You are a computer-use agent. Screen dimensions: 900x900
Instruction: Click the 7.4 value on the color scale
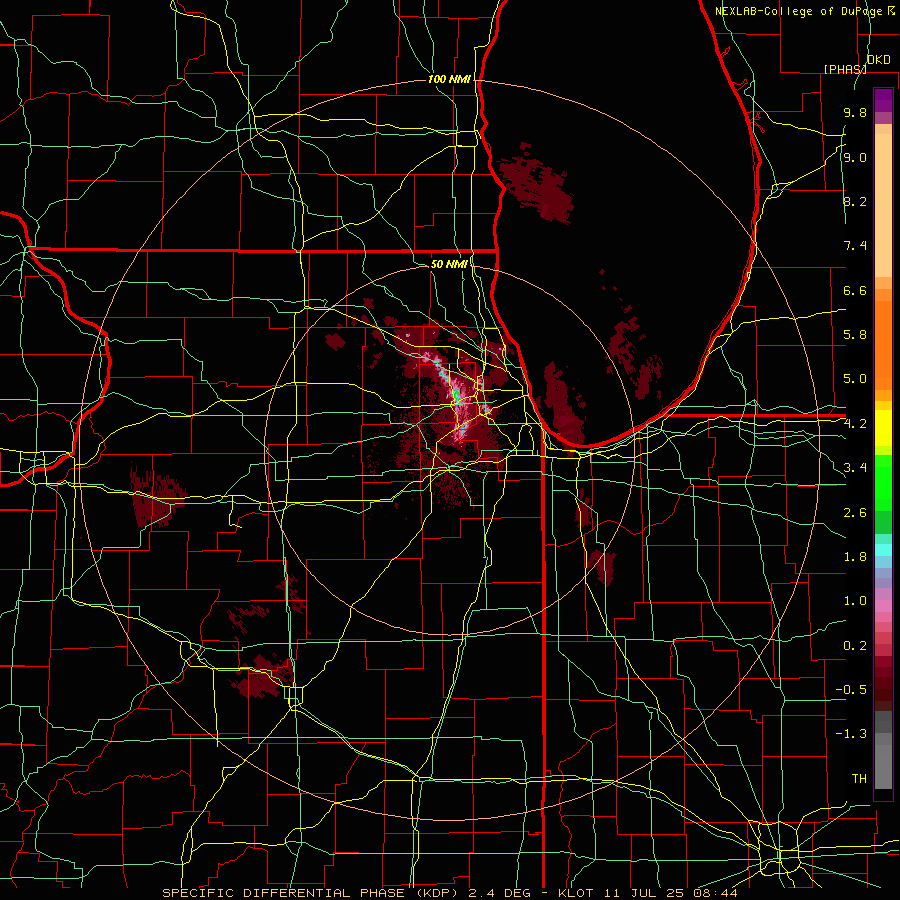coord(855,246)
